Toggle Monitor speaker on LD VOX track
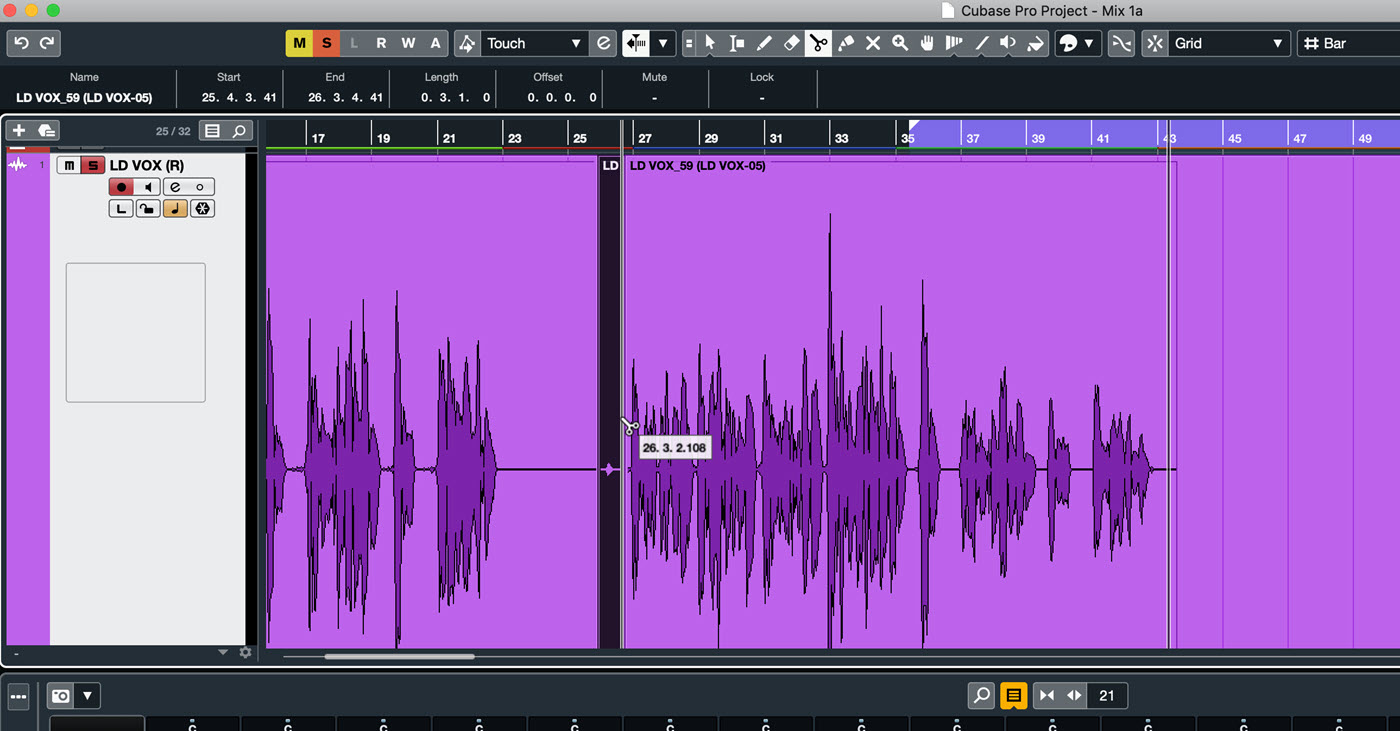 coord(148,187)
